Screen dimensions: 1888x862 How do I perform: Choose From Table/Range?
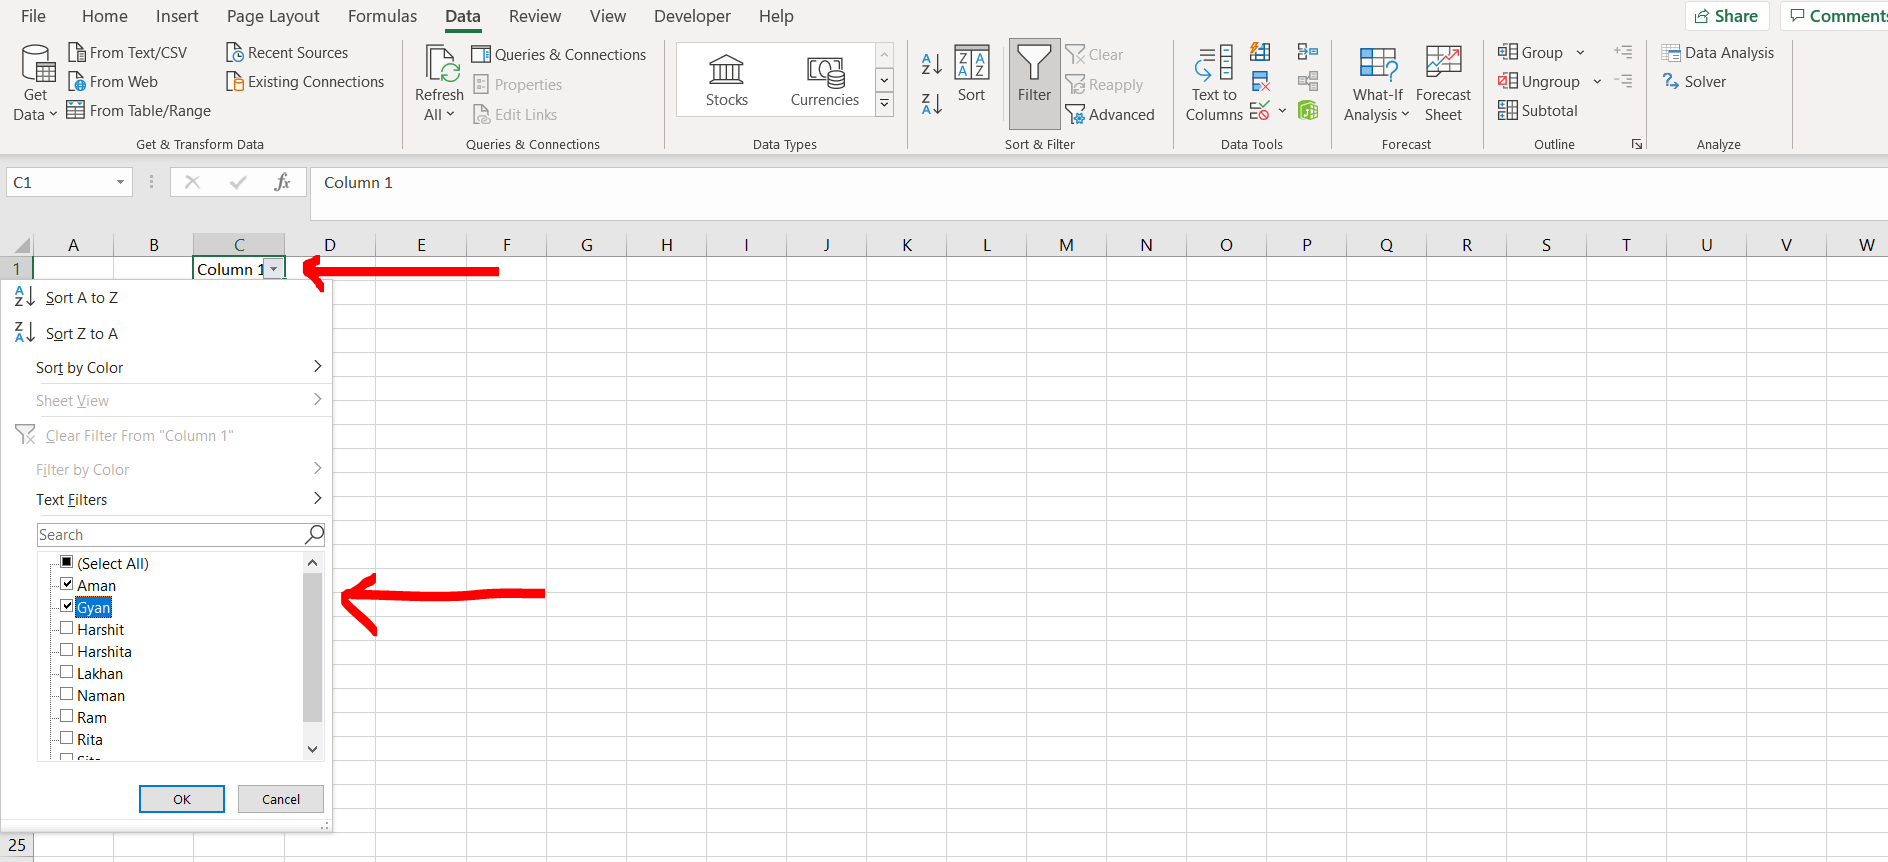(x=139, y=111)
